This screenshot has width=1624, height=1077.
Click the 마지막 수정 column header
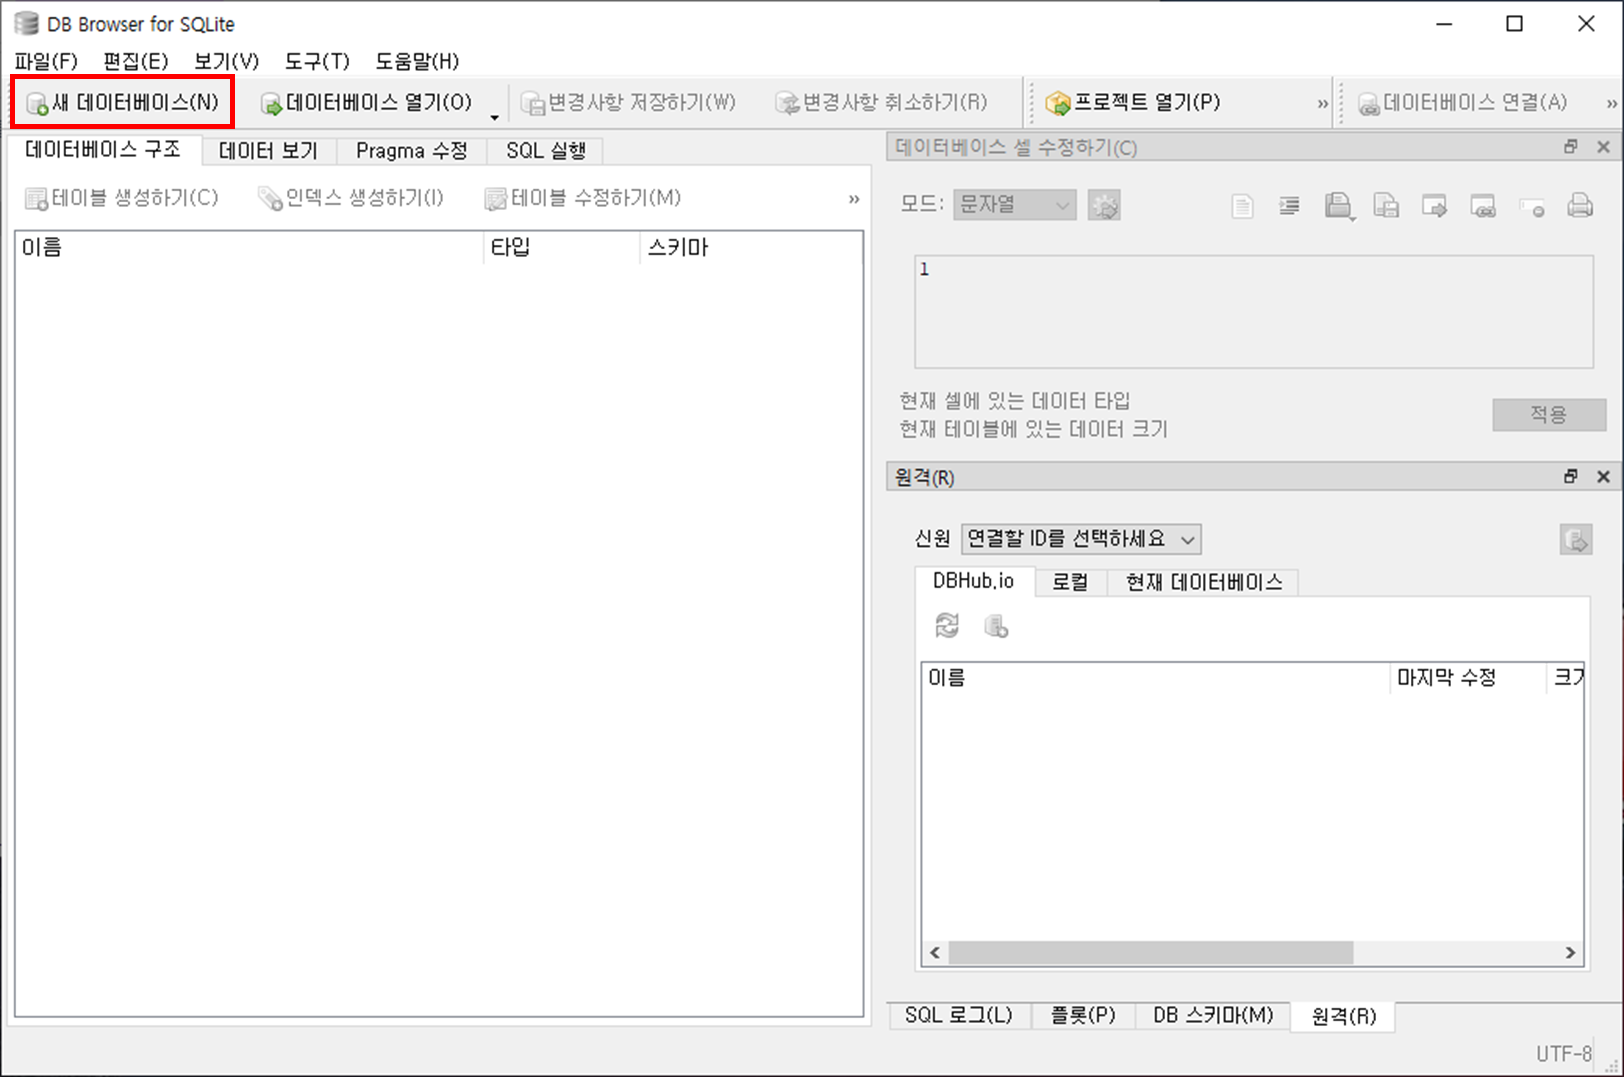pos(1469,678)
